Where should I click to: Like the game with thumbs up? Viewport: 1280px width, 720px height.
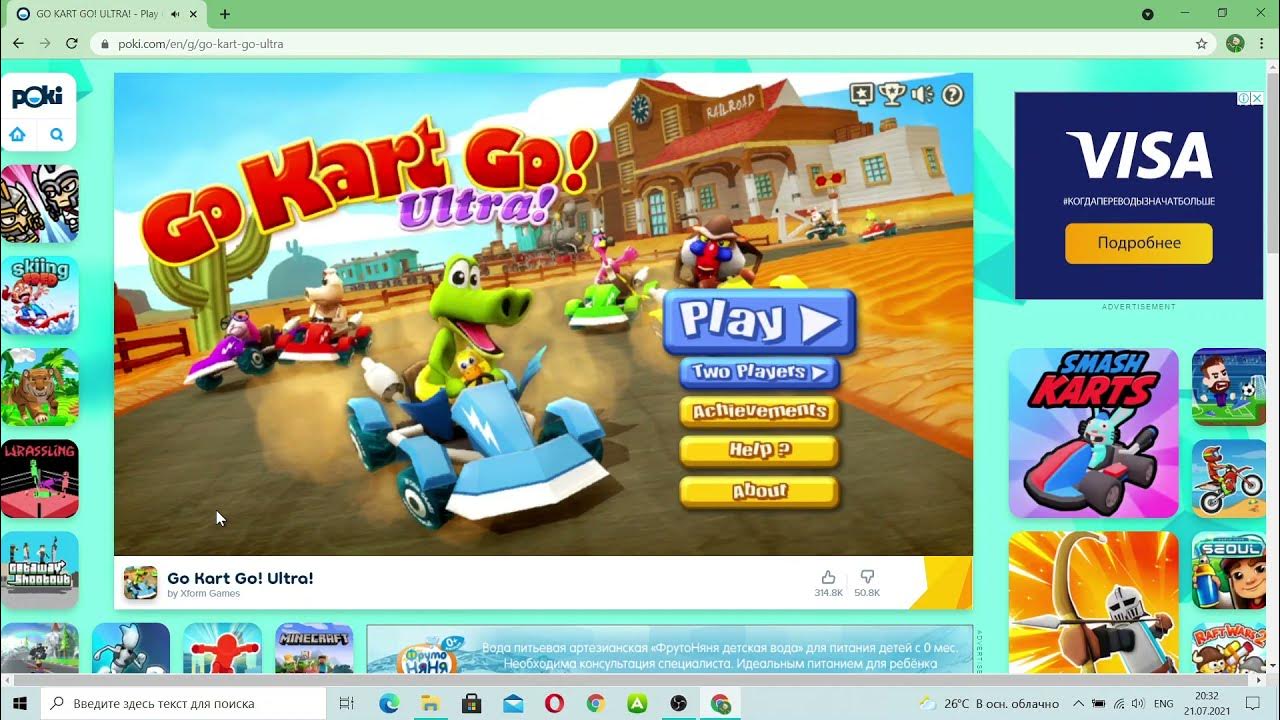tap(828, 577)
